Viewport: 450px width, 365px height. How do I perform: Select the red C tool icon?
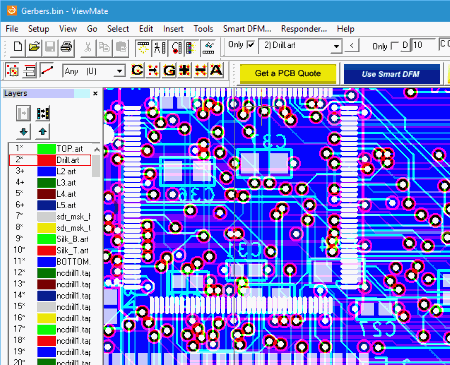[x=137, y=70]
